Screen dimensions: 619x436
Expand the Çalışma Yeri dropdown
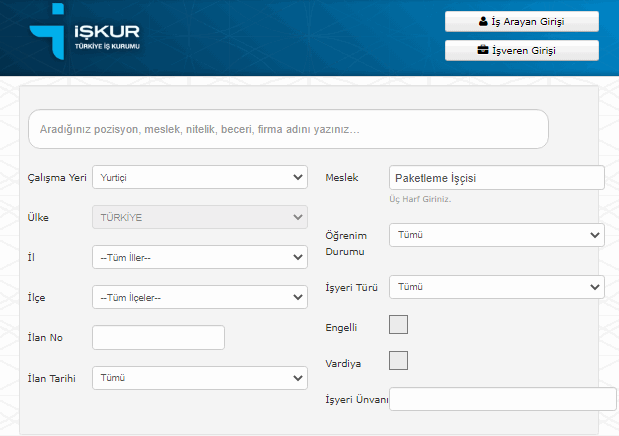pos(199,177)
